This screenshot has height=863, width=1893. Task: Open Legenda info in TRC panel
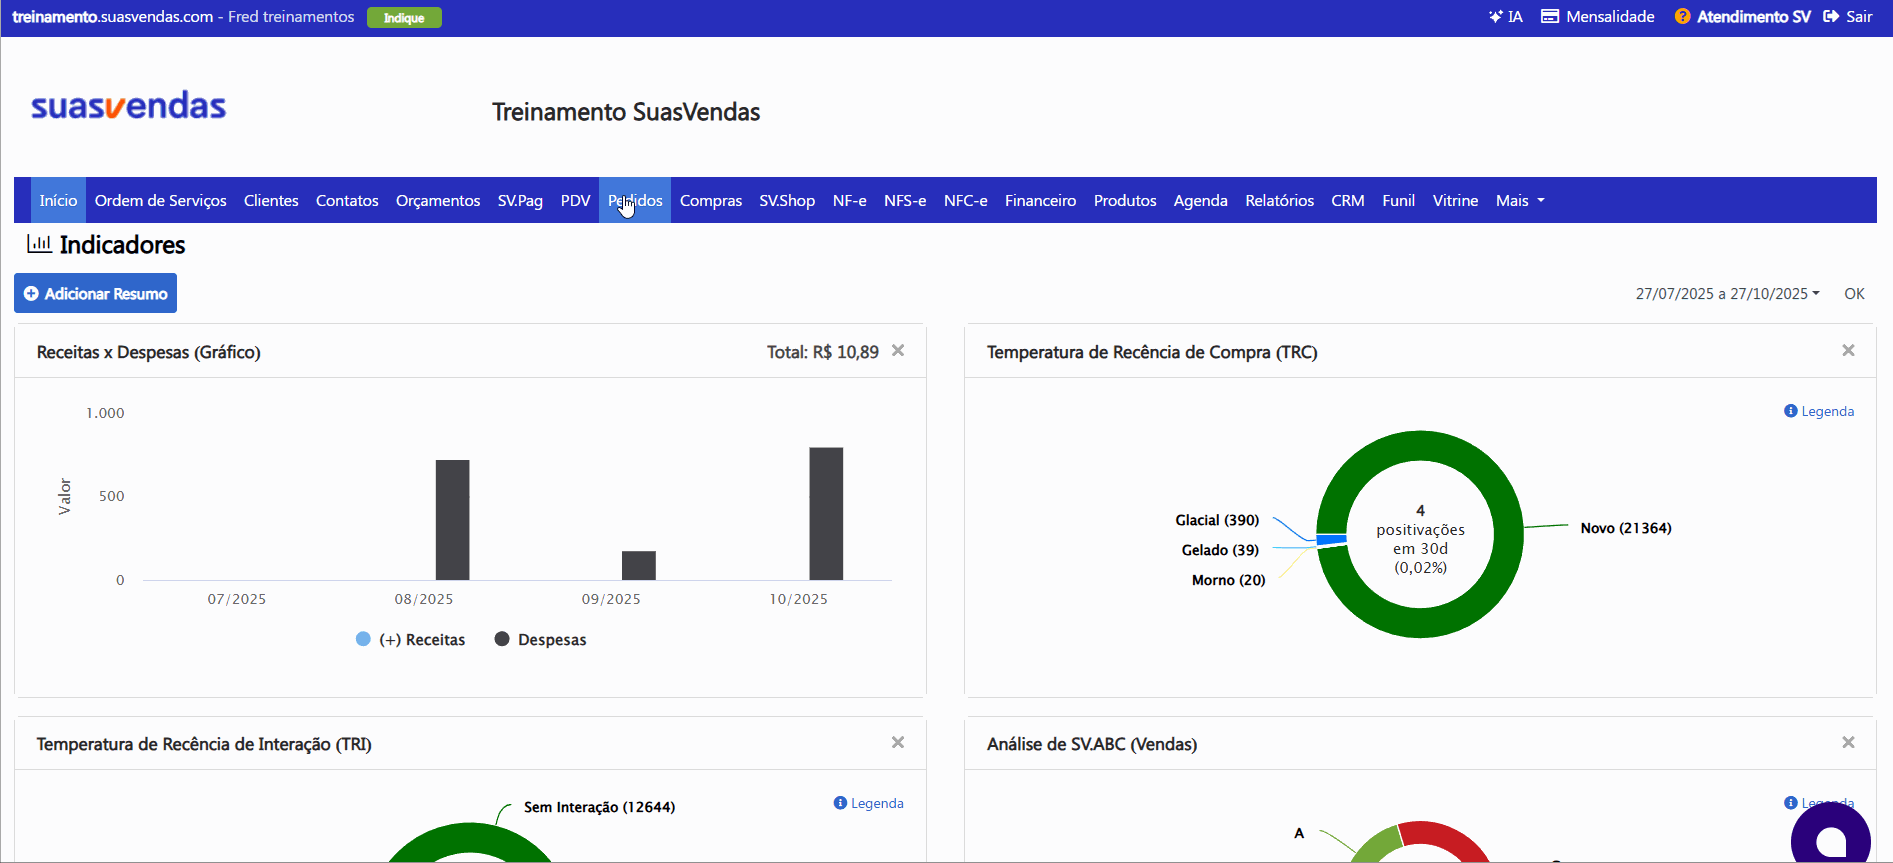pyautogui.click(x=1819, y=411)
